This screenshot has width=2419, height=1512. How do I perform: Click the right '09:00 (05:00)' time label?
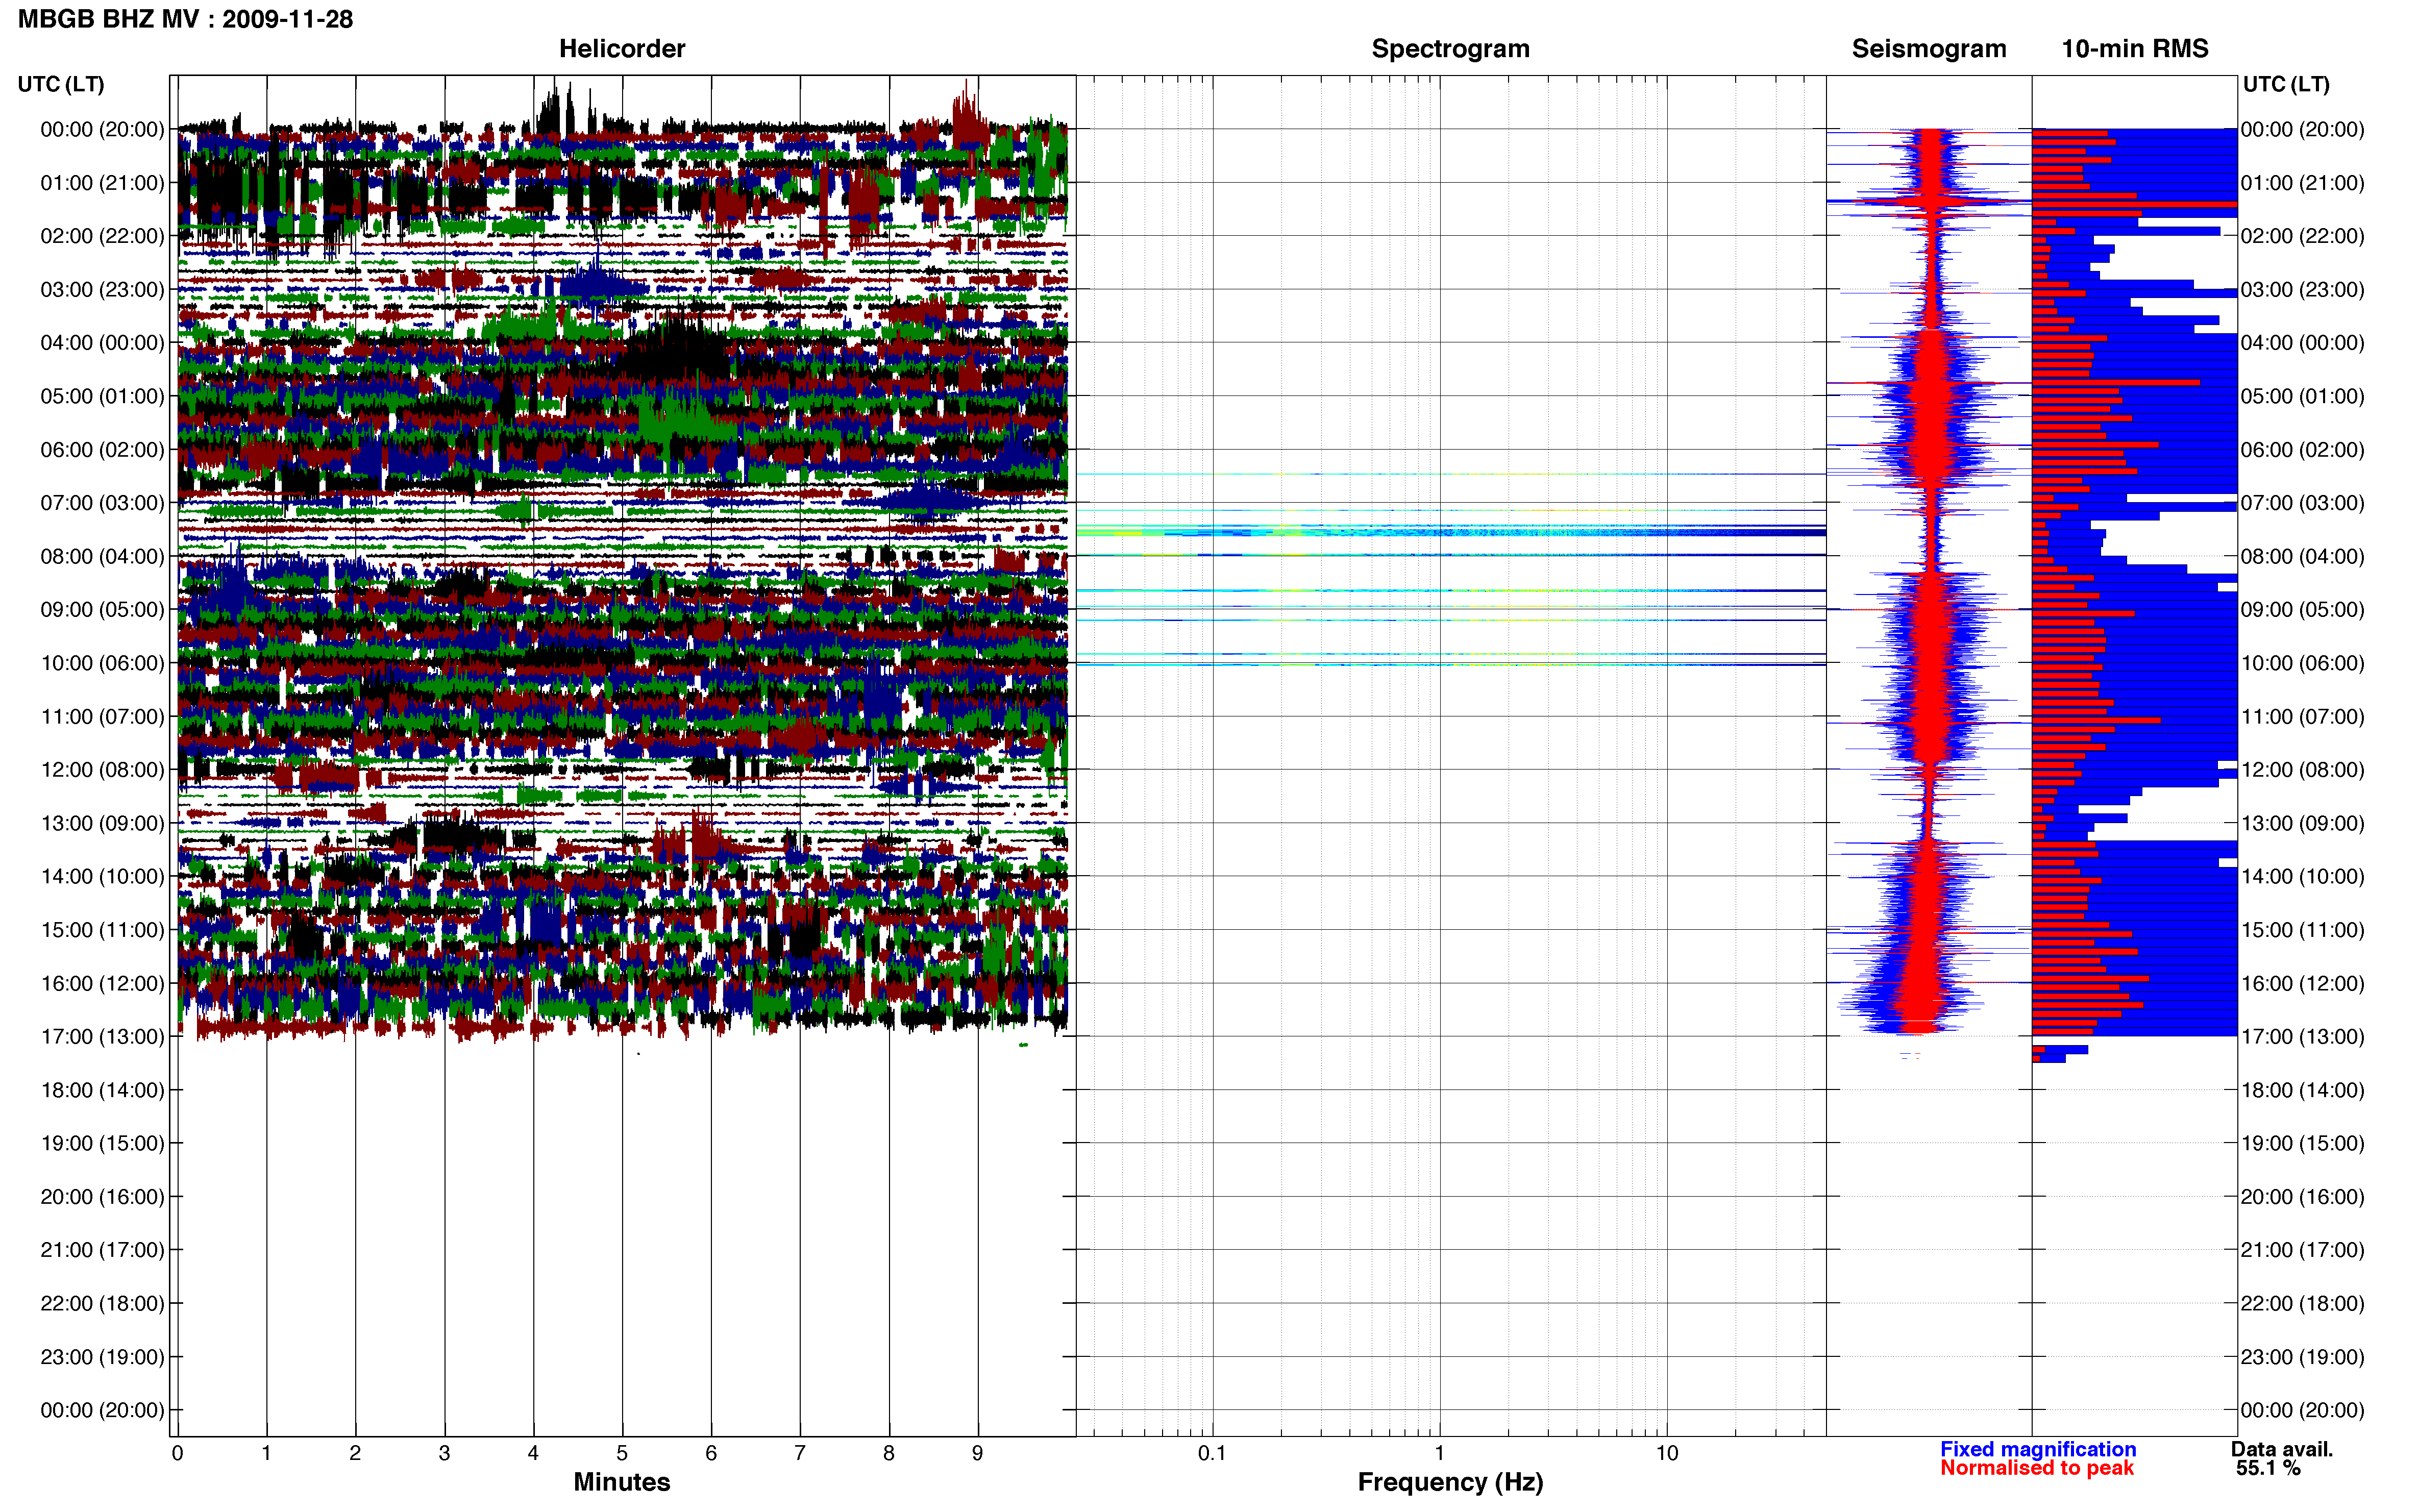pos(2302,610)
